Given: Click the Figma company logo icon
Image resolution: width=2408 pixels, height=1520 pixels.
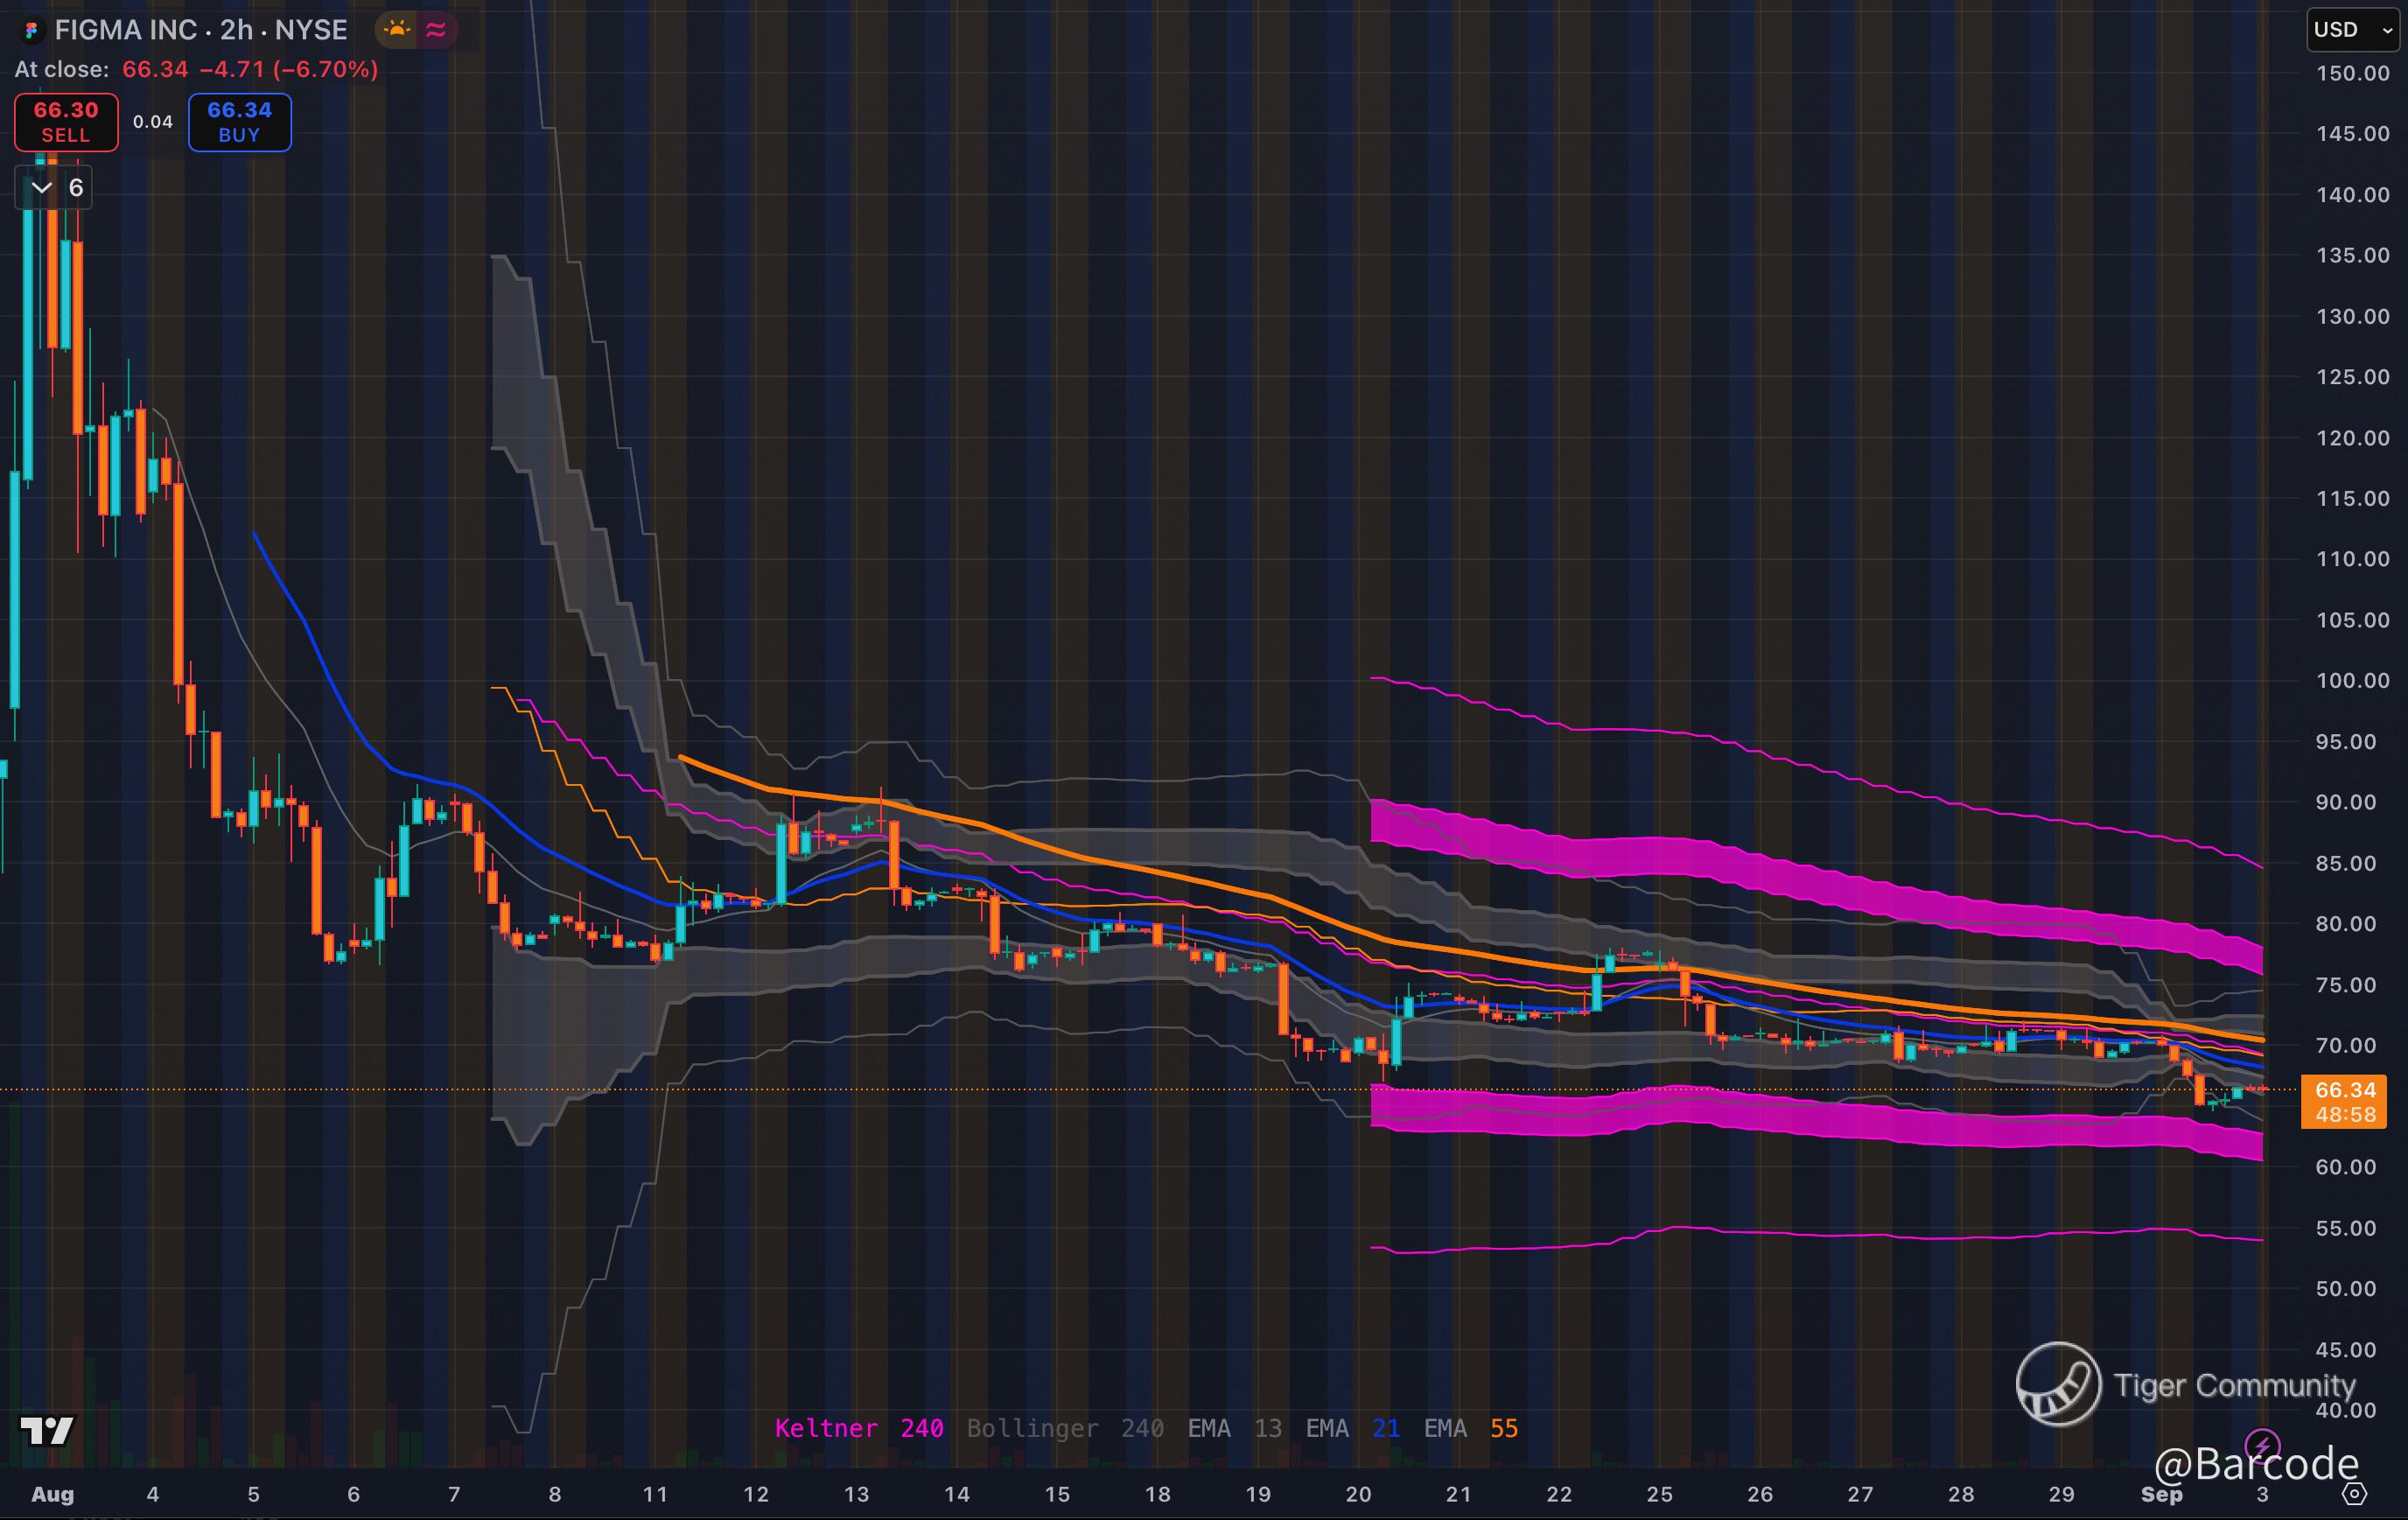Looking at the screenshot, I should 31,31.
